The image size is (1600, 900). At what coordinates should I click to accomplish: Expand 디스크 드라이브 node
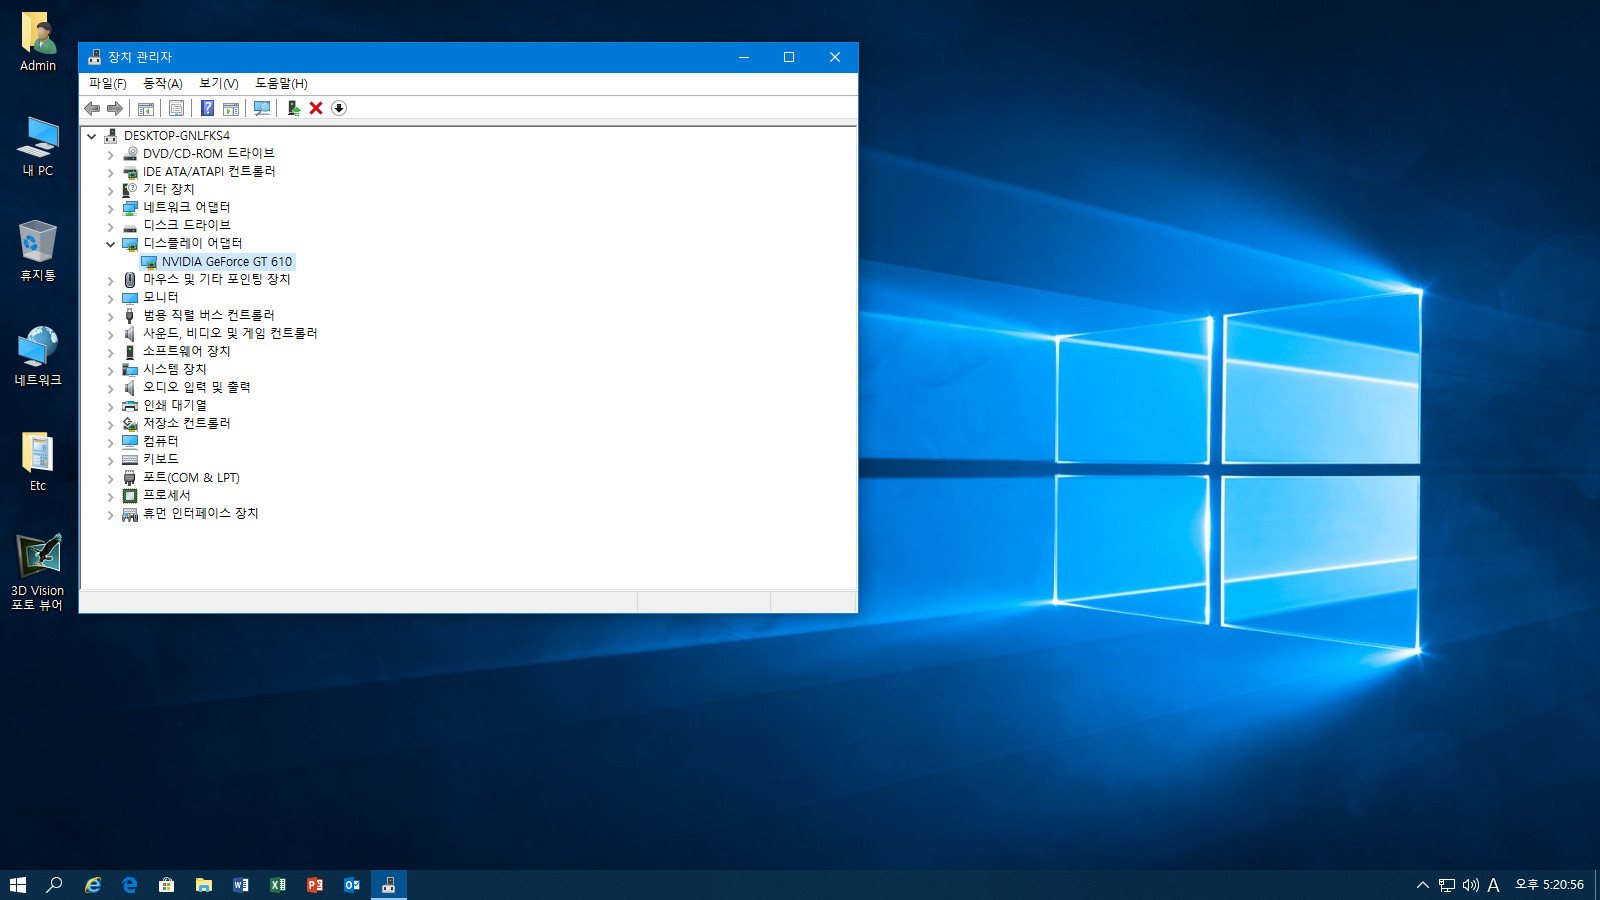111,226
